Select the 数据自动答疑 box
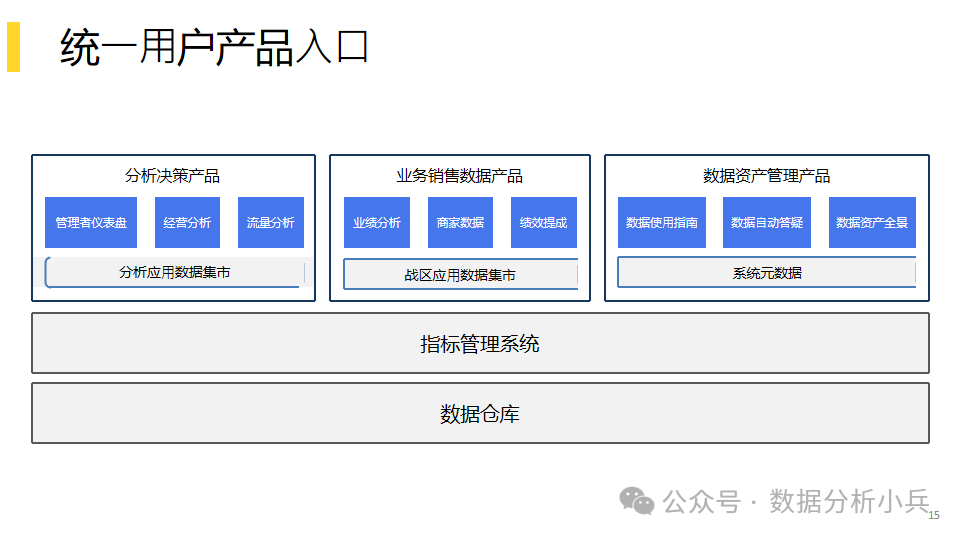This screenshot has width=960, height=540. 767,222
